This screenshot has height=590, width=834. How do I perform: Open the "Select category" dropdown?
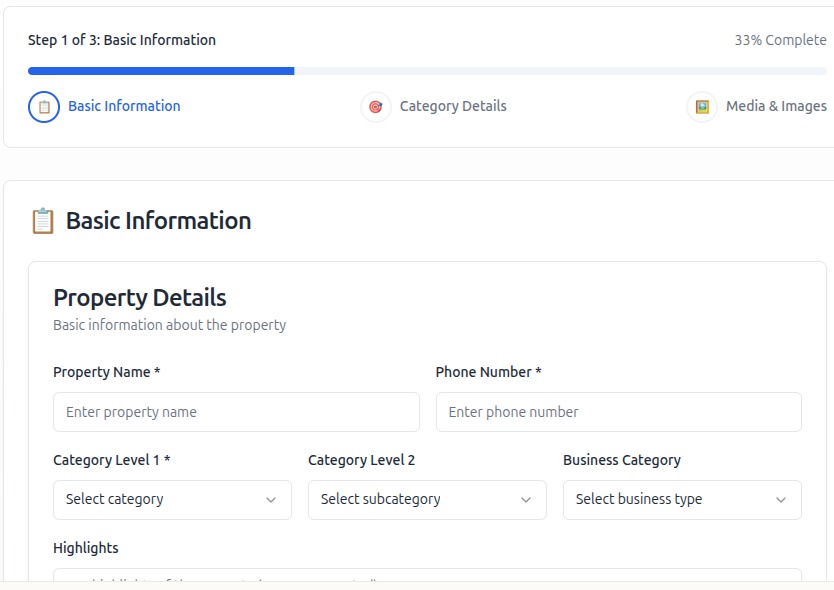point(160,500)
